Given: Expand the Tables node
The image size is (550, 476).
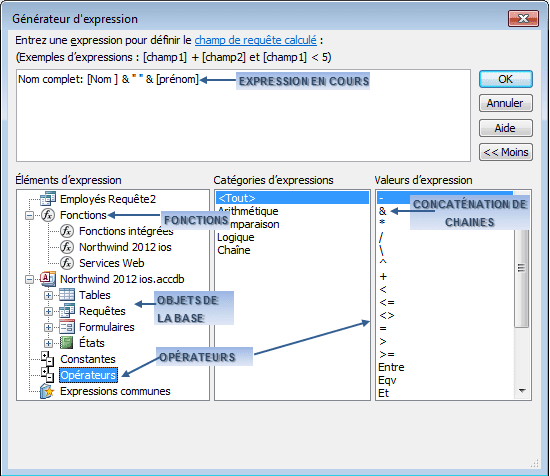Looking at the screenshot, I should (48, 295).
